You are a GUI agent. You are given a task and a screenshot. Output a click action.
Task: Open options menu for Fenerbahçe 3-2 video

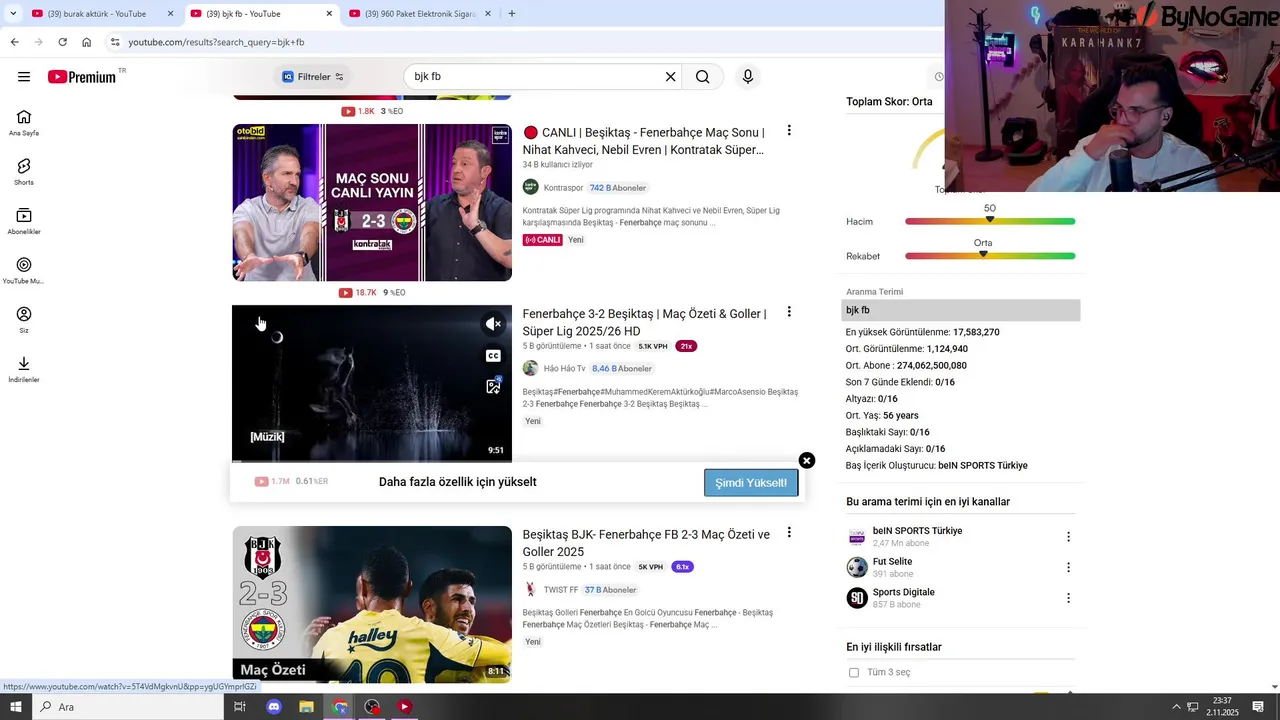(789, 312)
